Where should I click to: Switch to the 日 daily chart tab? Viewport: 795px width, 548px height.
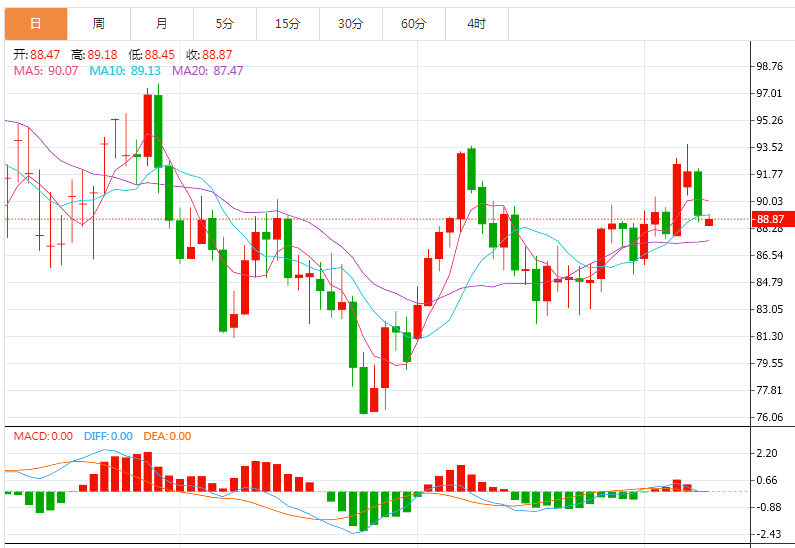36,24
